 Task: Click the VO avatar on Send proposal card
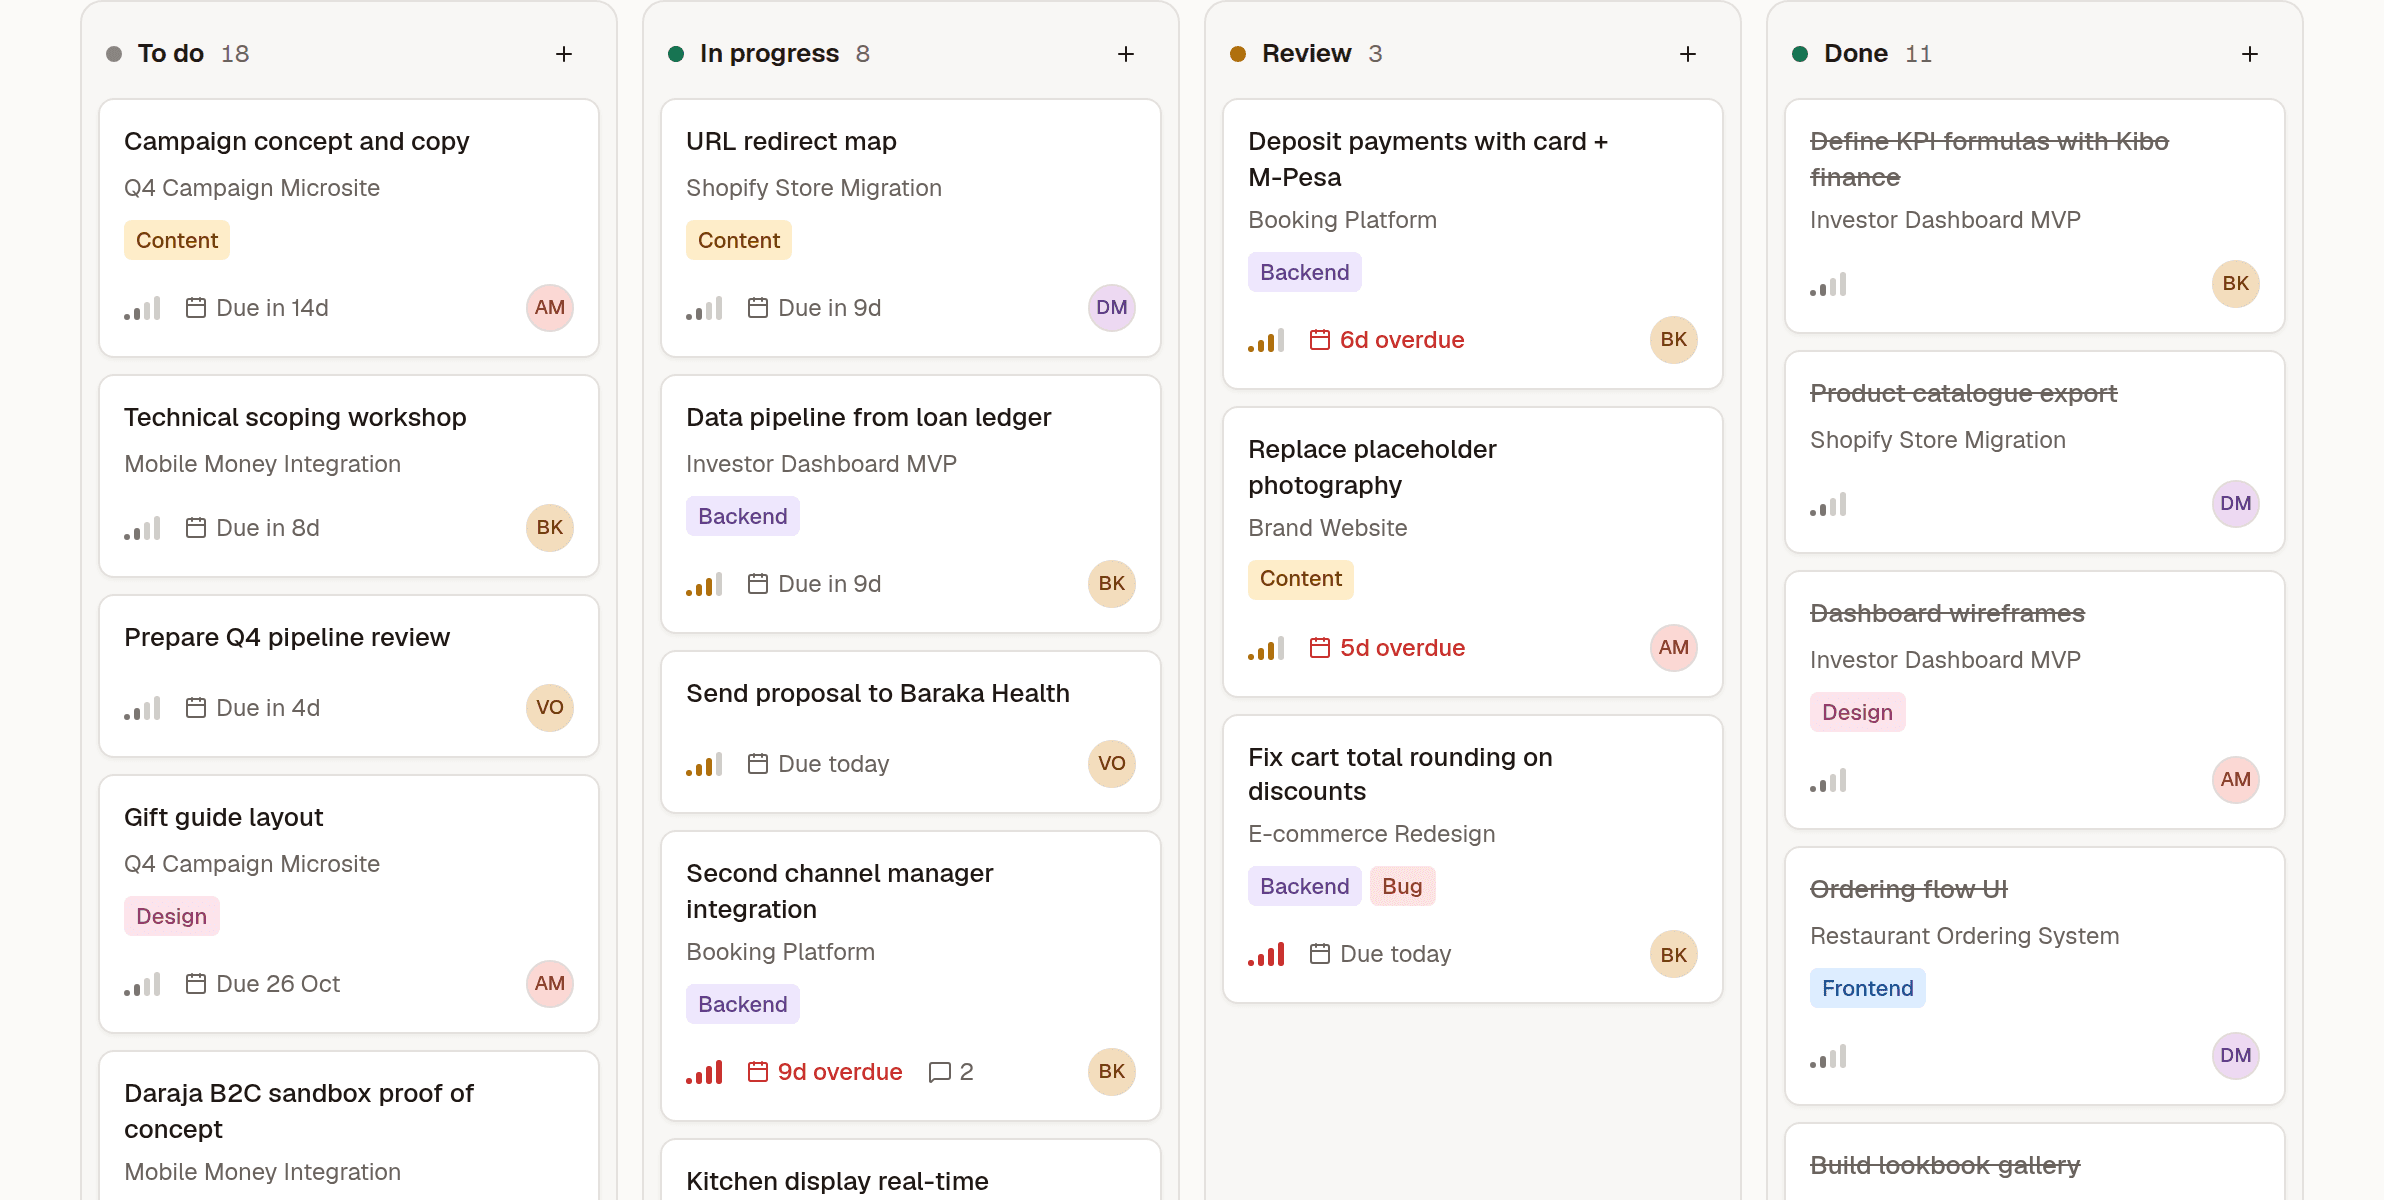[1112, 764]
